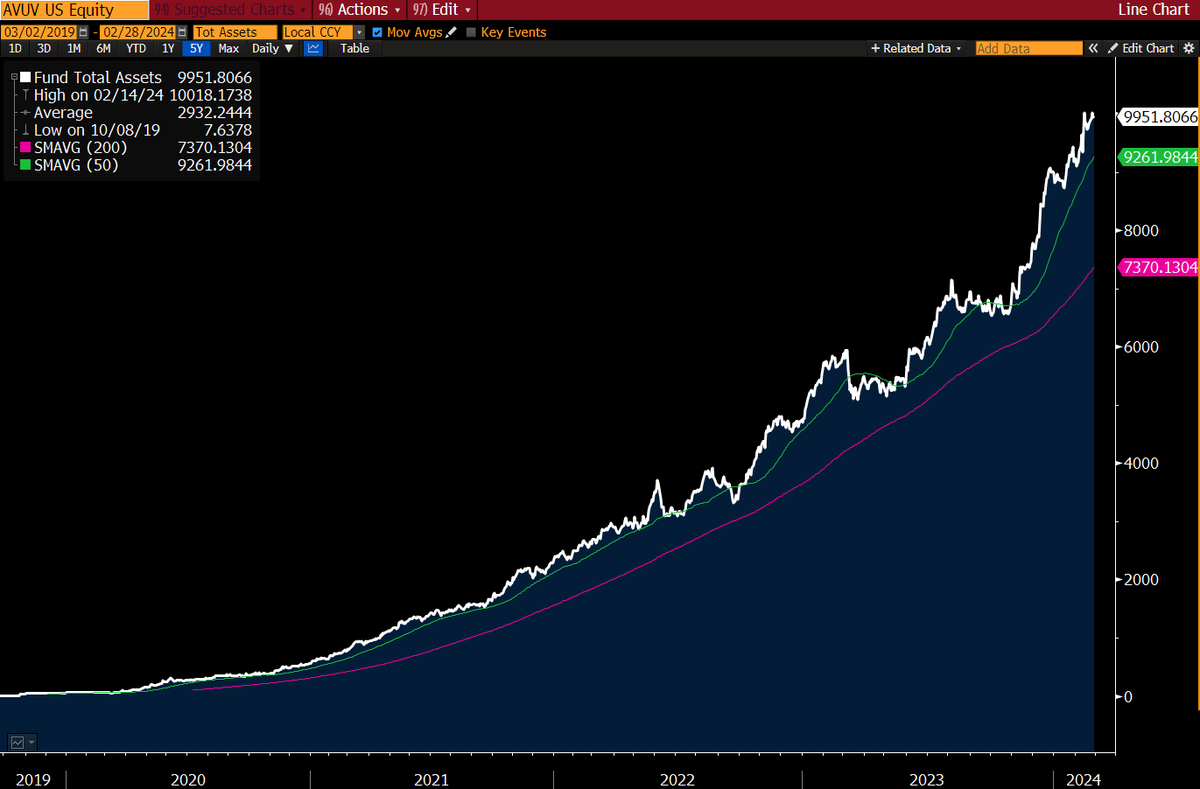The image size is (1200, 789).
Task: Click the Edit Chart pencil icon
Action: point(1113,48)
